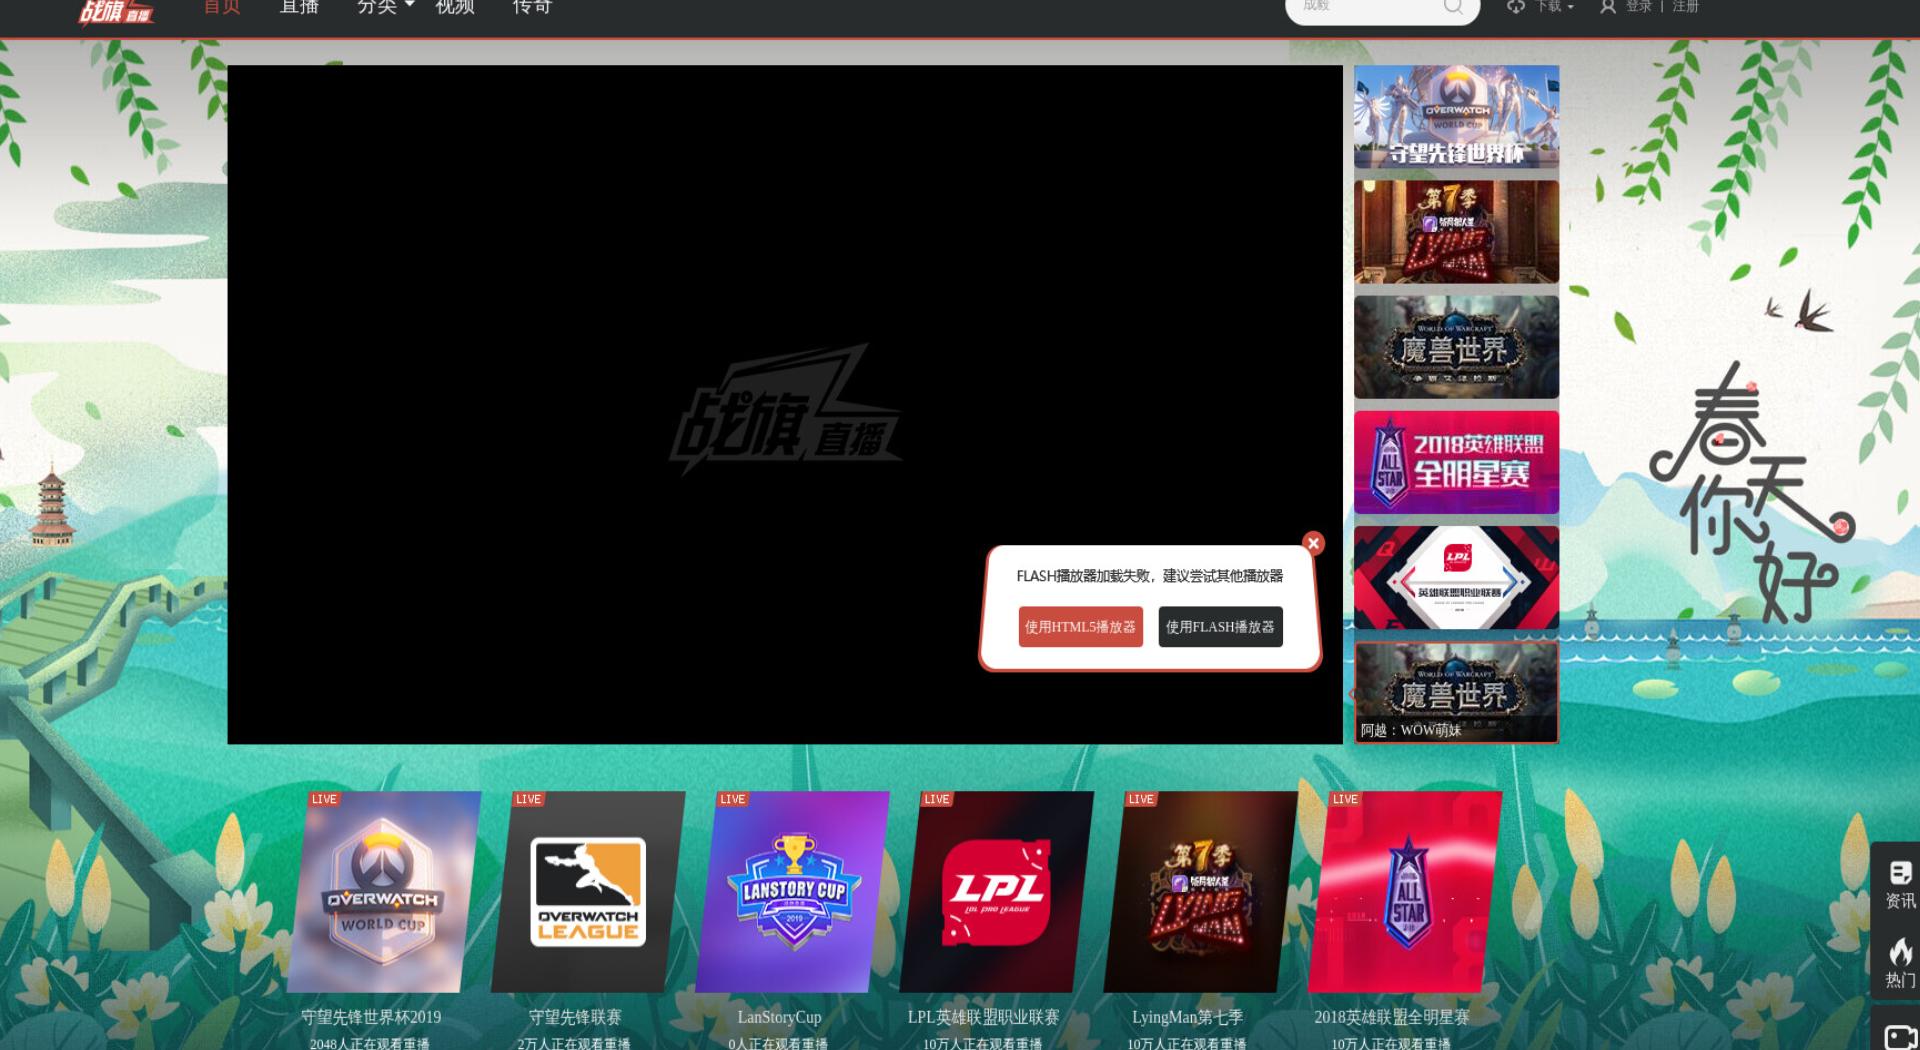
Task: Click the Zhanqi site logo
Action: (x=116, y=12)
